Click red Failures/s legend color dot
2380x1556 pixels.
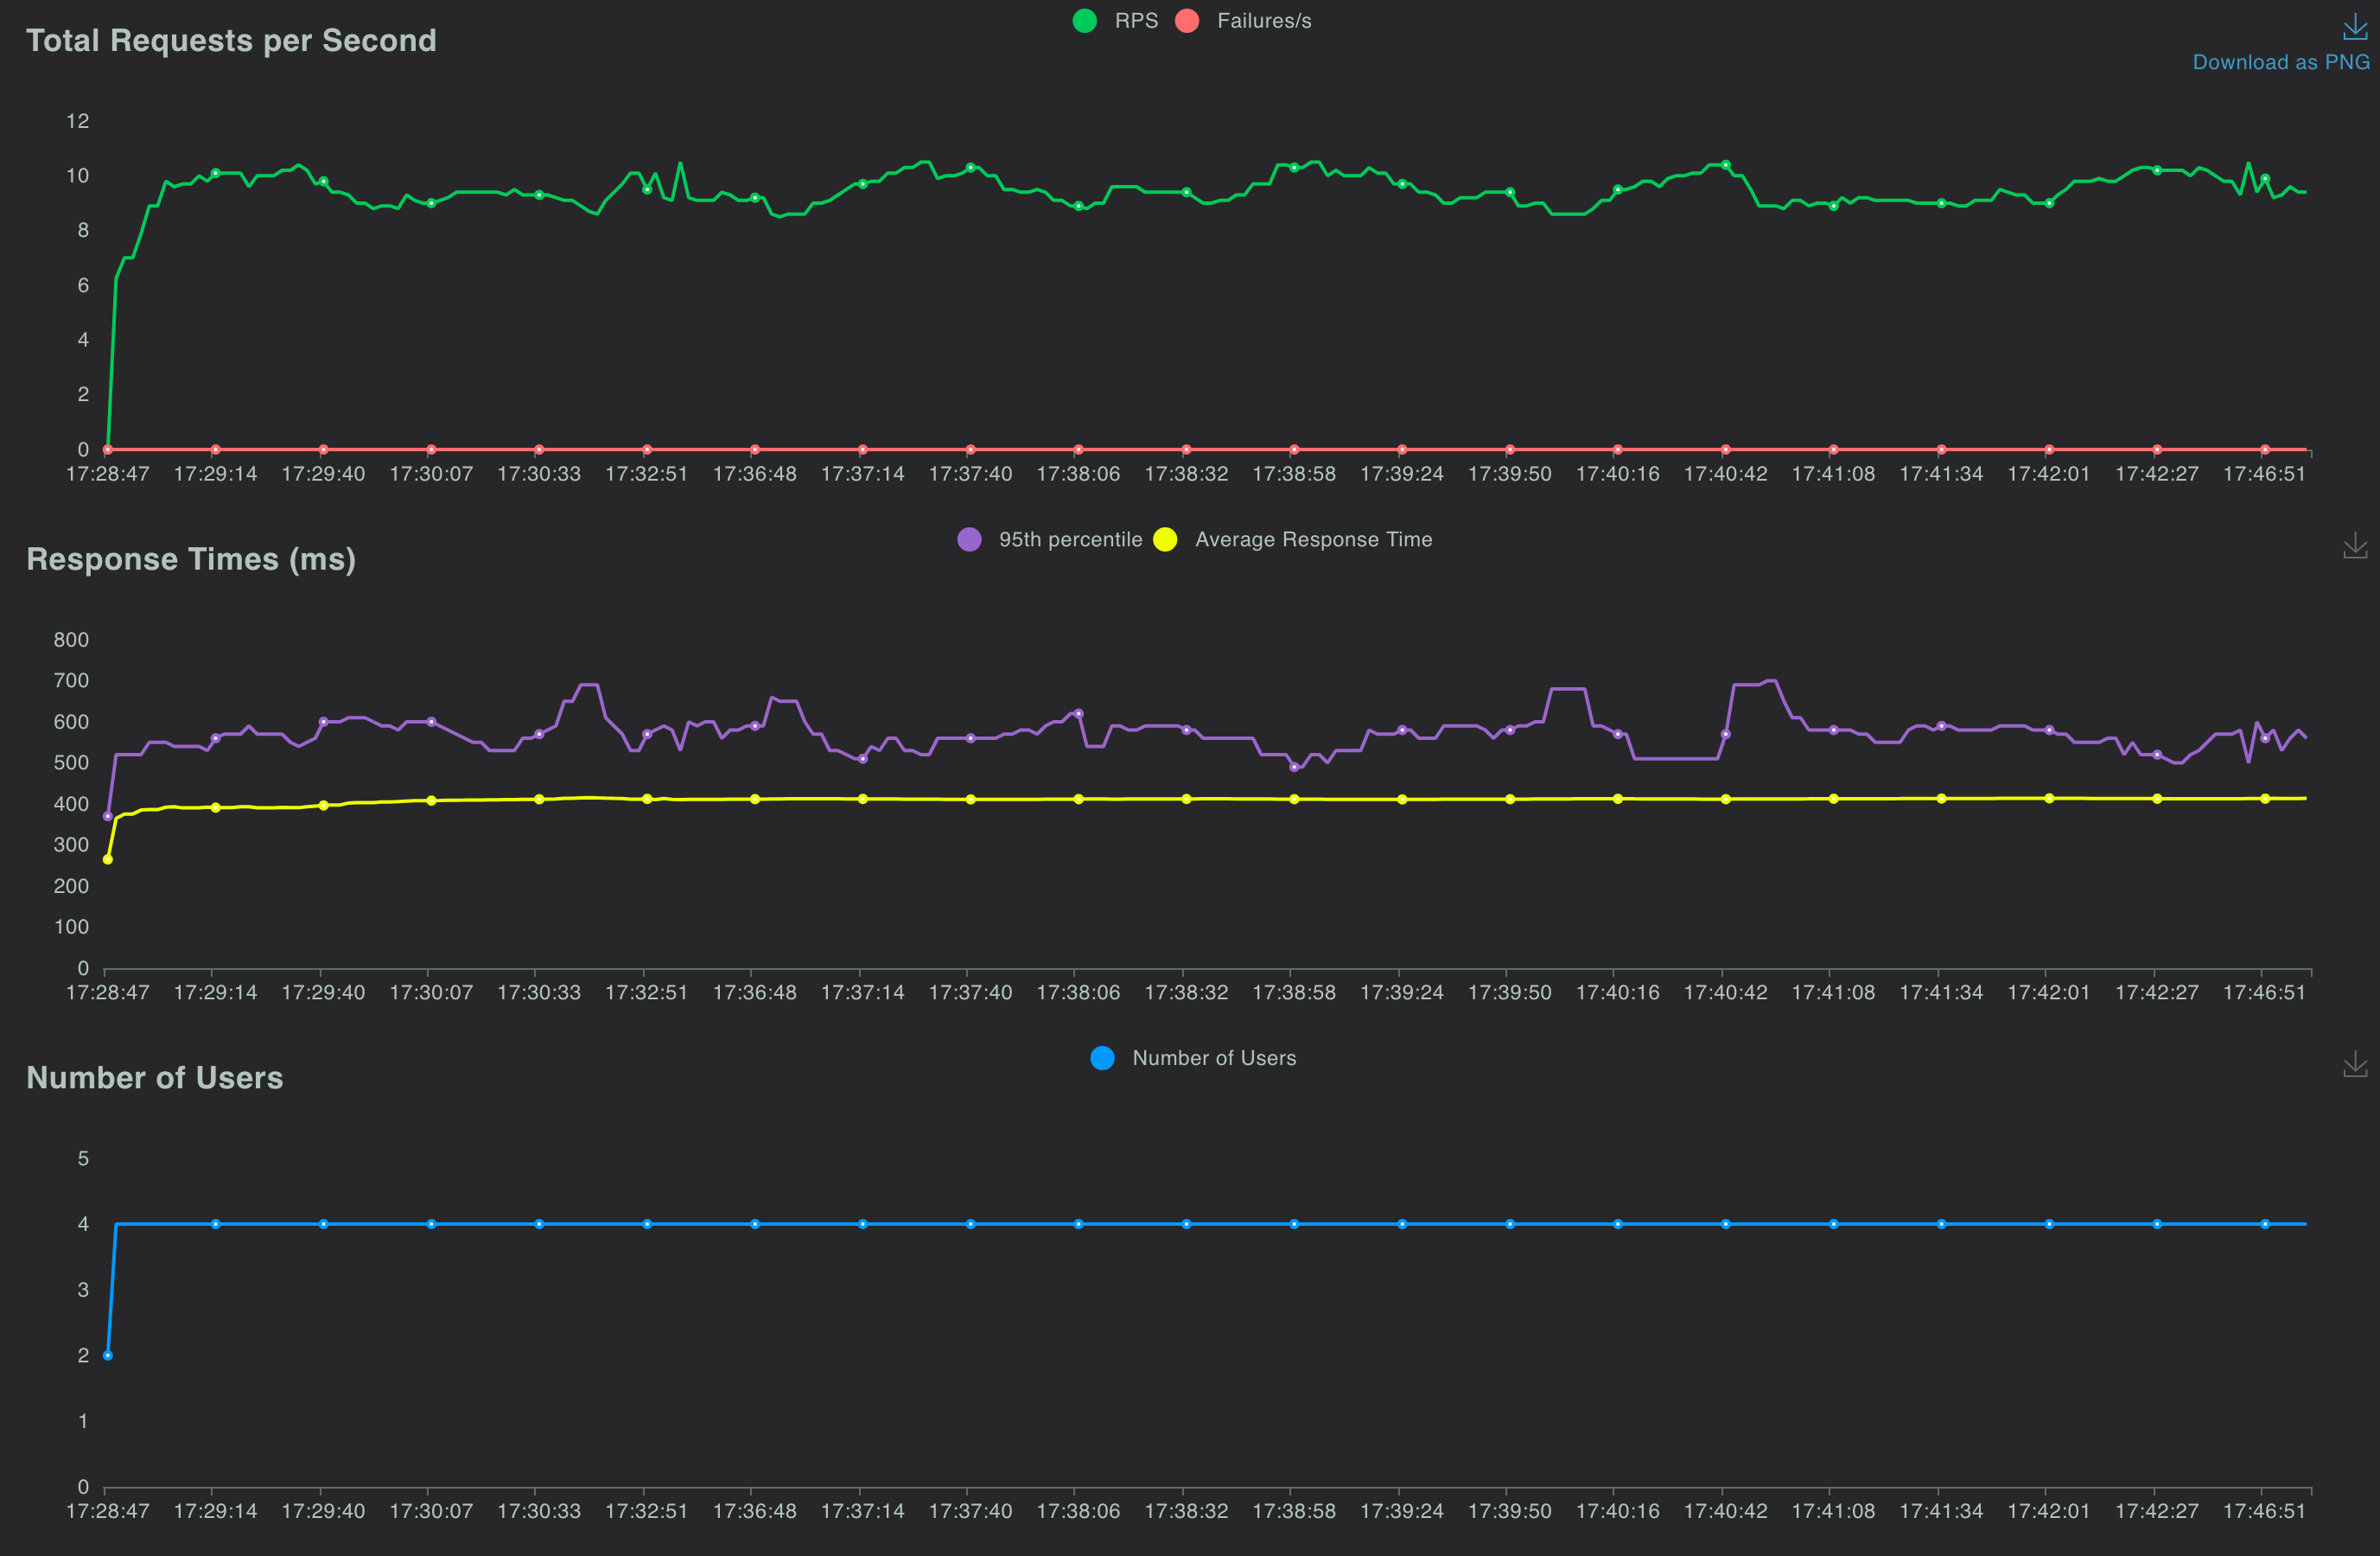(x=1187, y=21)
